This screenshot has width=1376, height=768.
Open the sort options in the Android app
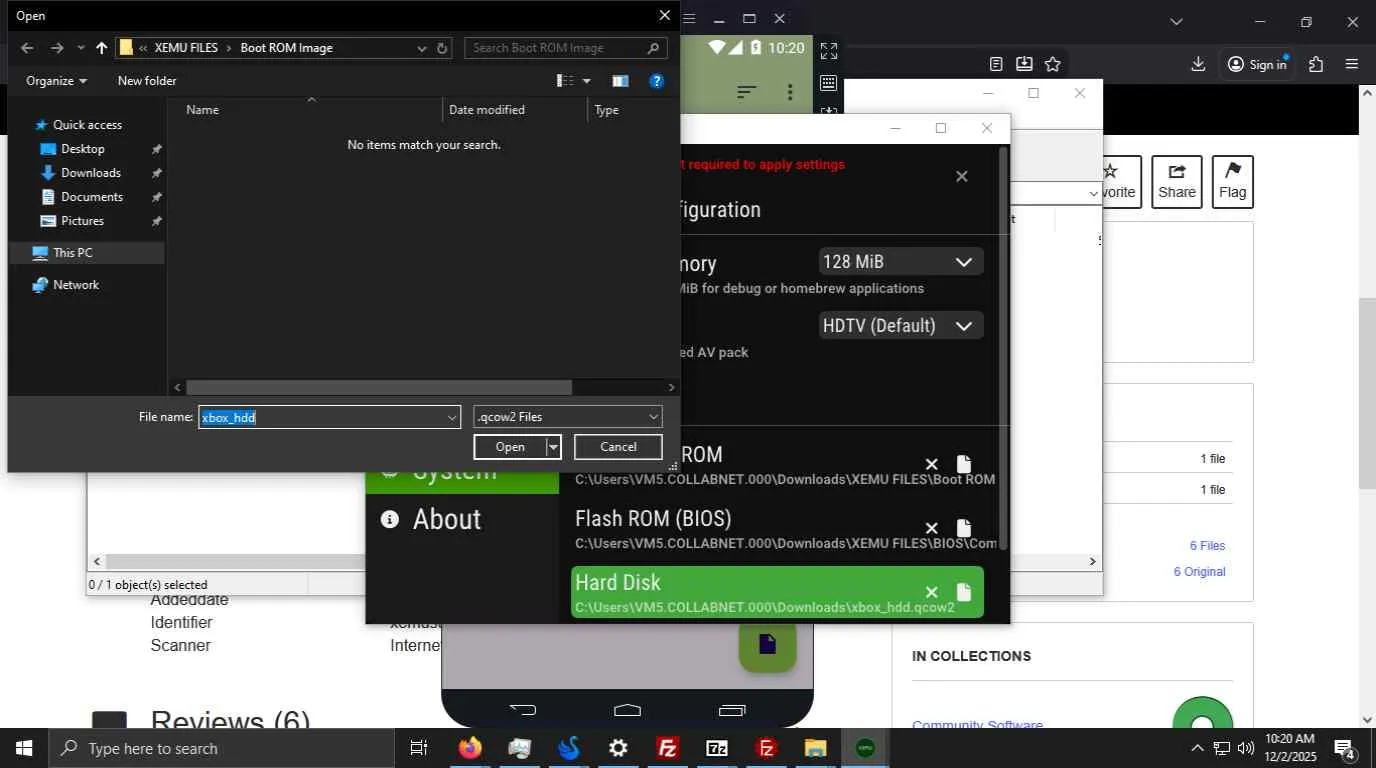746,92
